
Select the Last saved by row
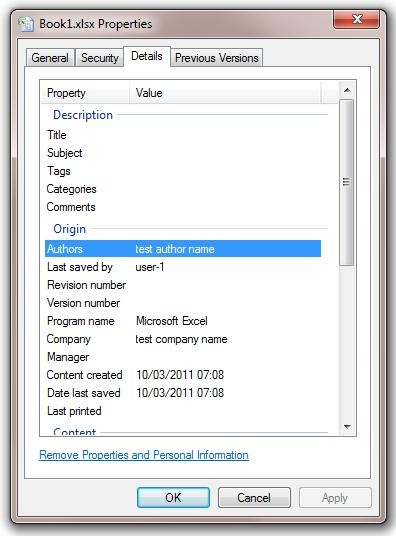183,267
